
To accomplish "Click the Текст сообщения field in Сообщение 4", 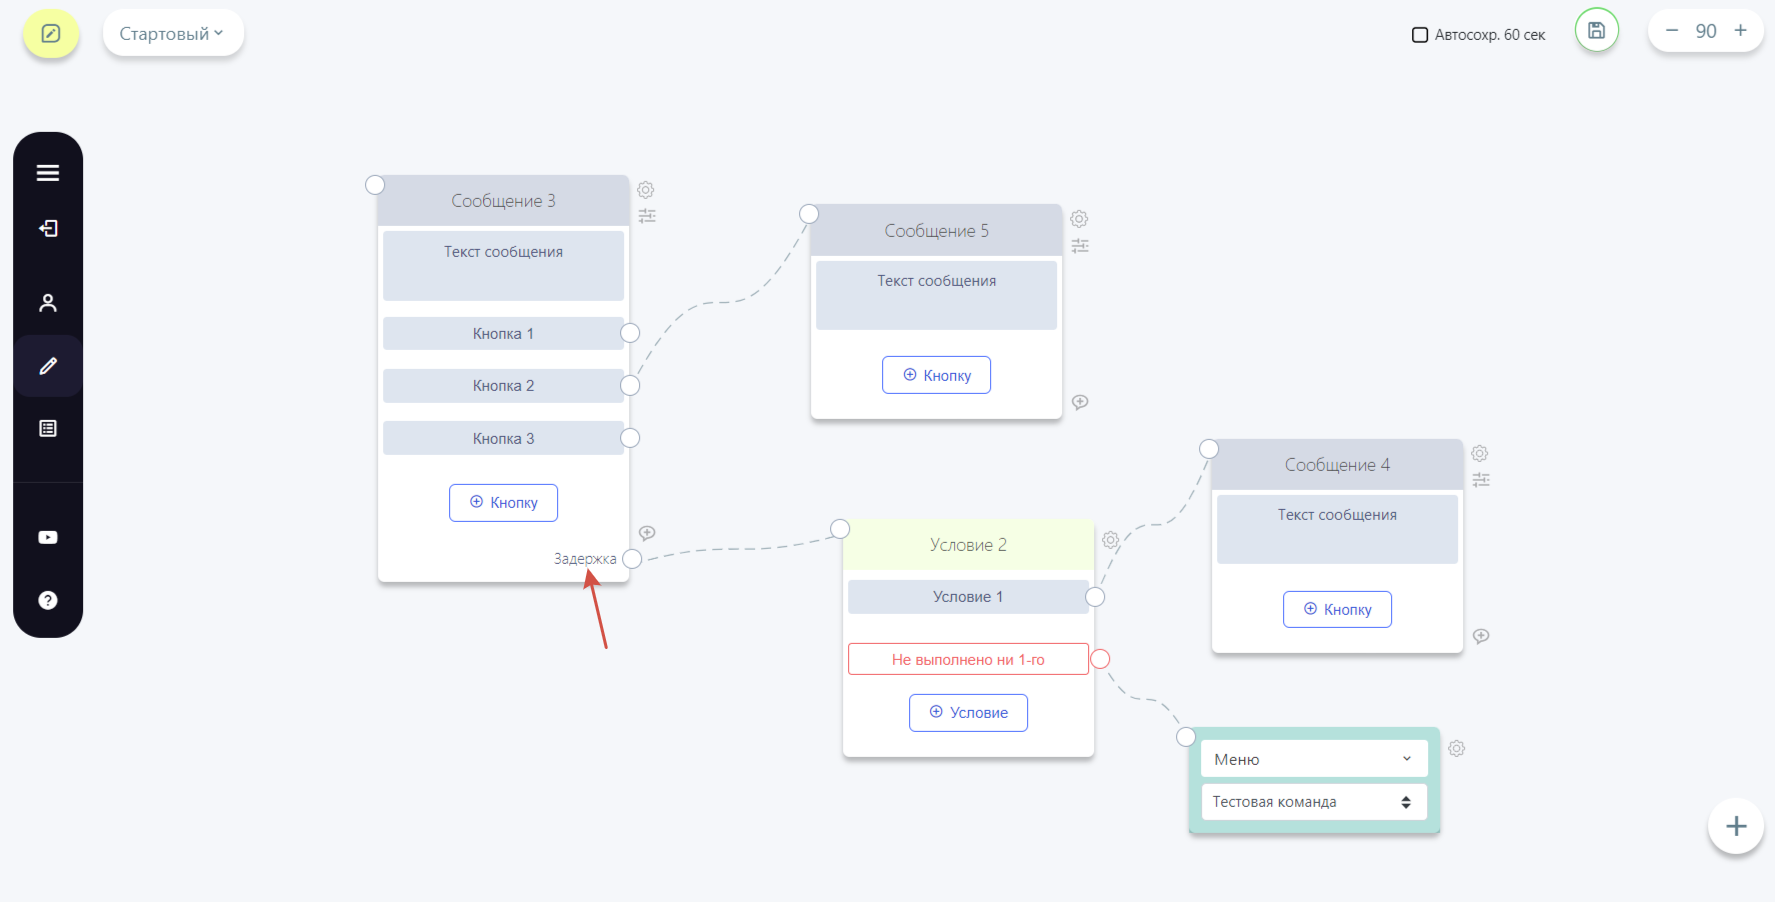I will [x=1337, y=529].
